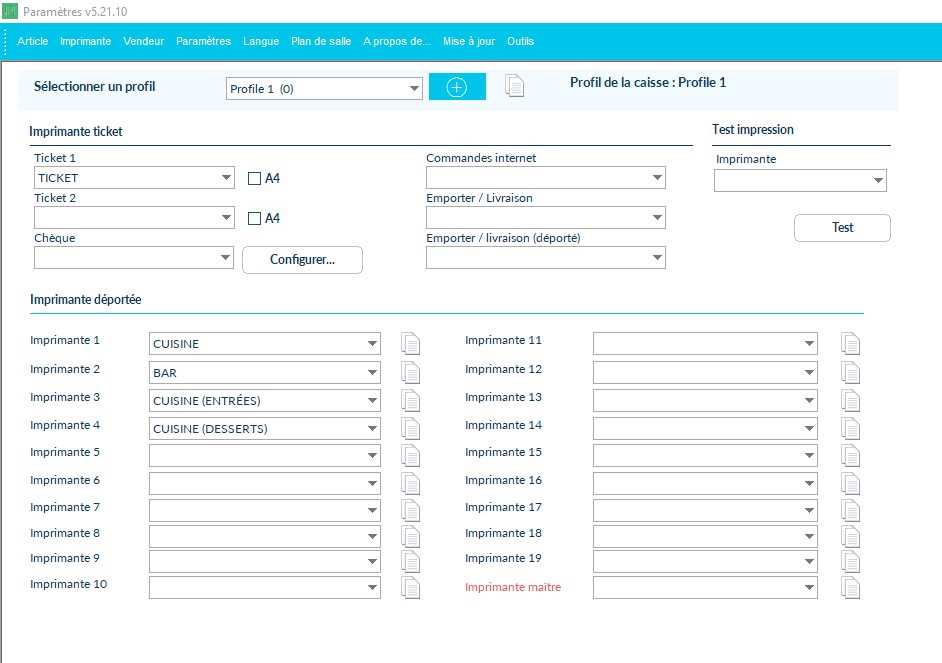Image resolution: width=942 pixels, height=663 pixels.
Task: Click the document icon next to Imprimante 15
Action: click(x=850, y=456)
